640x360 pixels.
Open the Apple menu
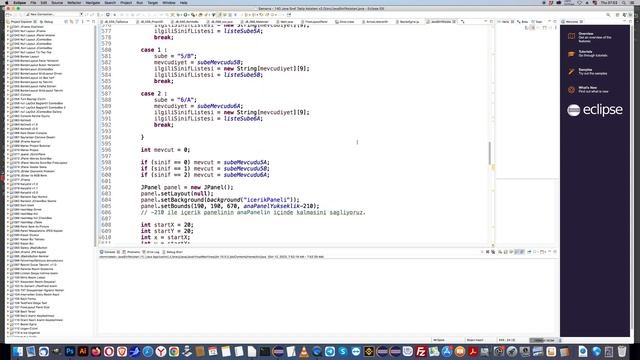[x=7, y=2]
